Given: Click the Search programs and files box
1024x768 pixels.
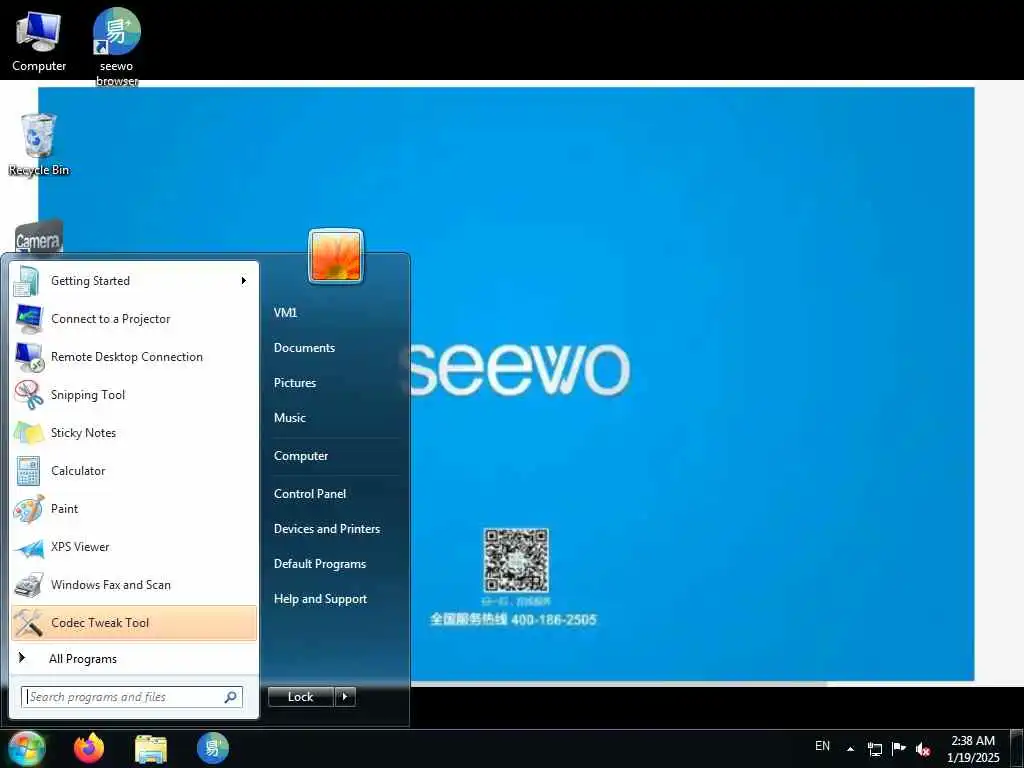Looking at the screenshot, I should [132, 697].
